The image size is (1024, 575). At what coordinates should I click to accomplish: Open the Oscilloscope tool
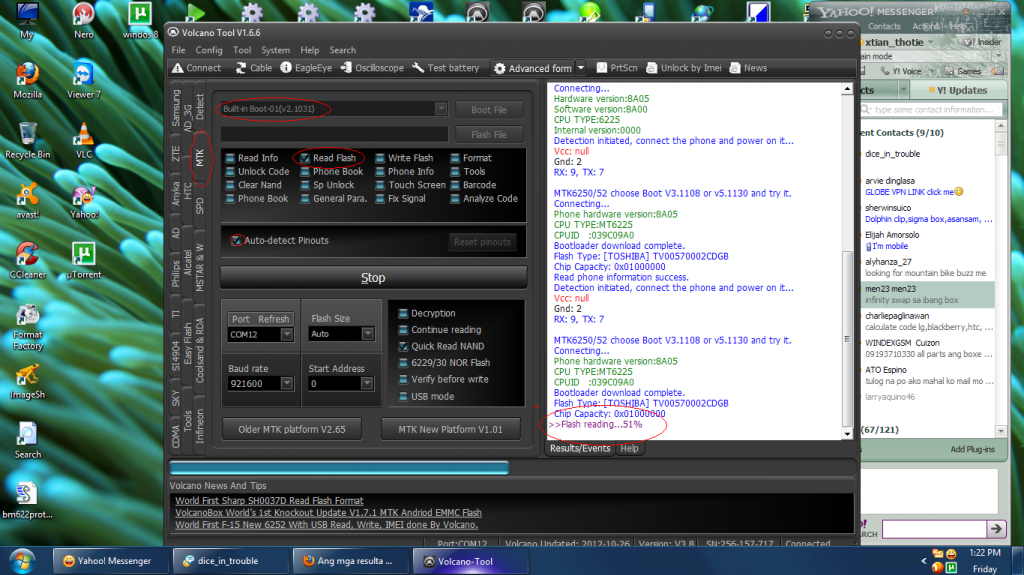coord(372,68)
